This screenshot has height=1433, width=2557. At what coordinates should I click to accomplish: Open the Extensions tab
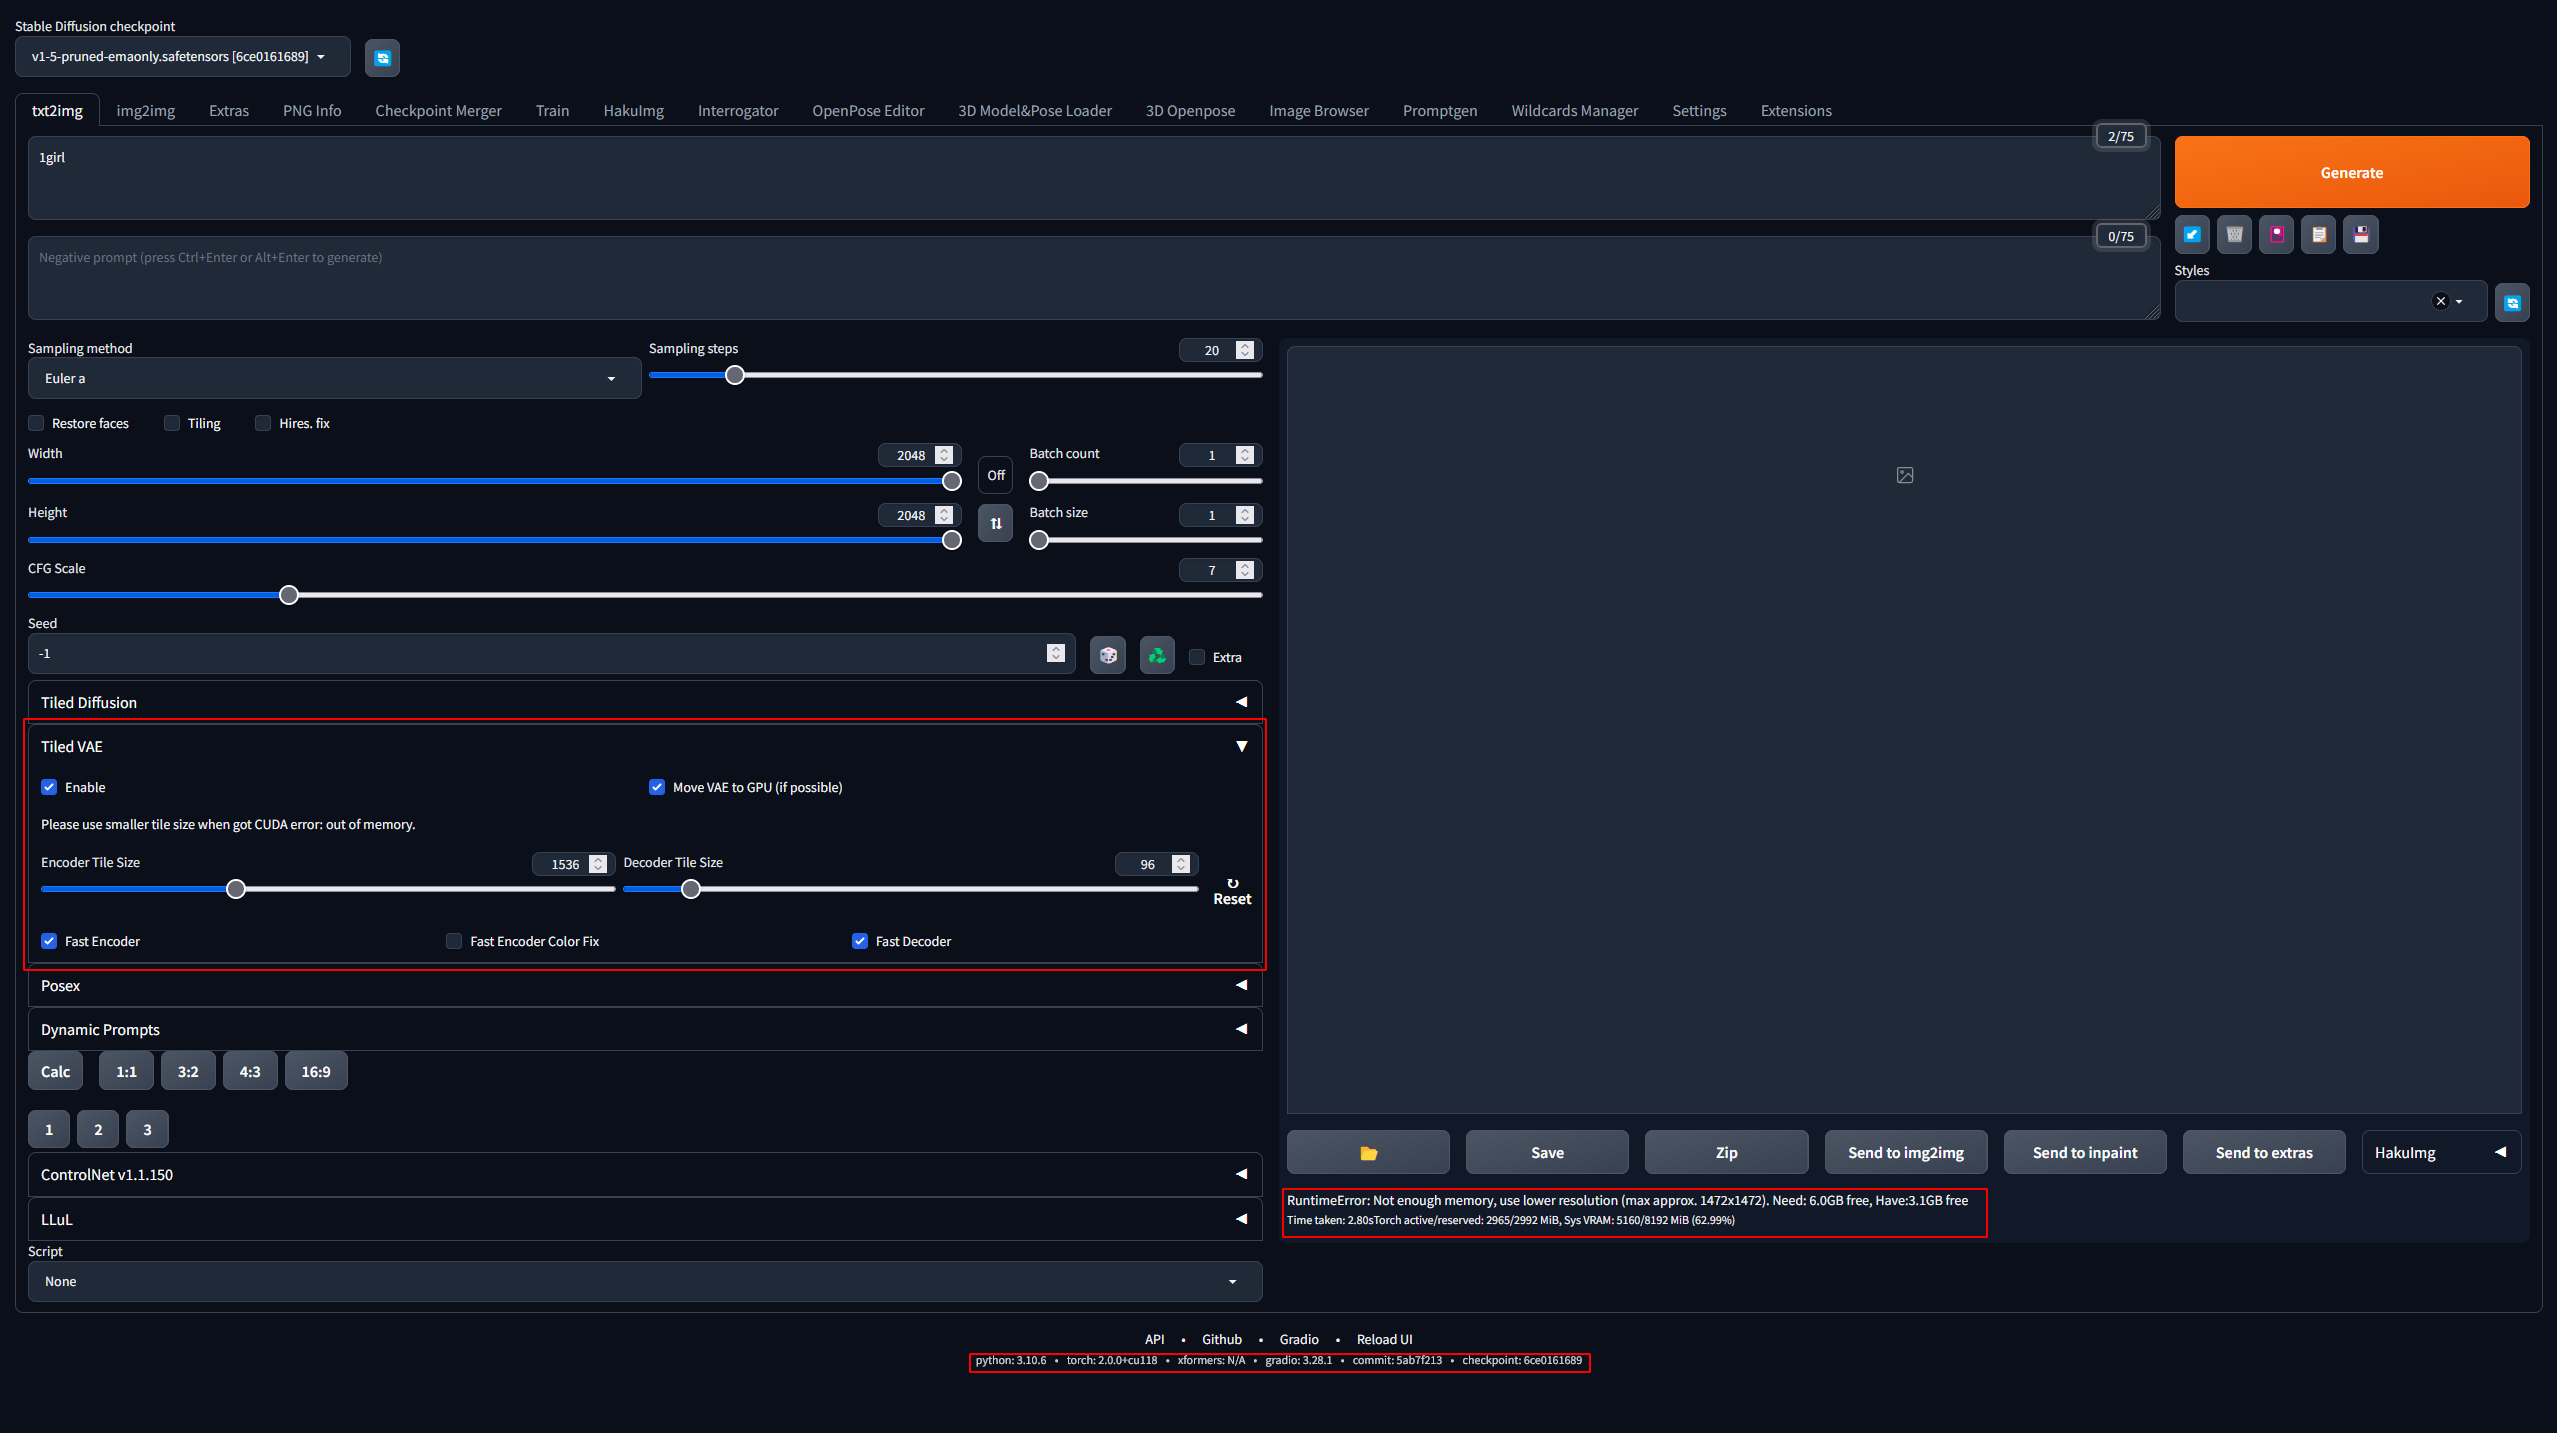point(1796,110)
